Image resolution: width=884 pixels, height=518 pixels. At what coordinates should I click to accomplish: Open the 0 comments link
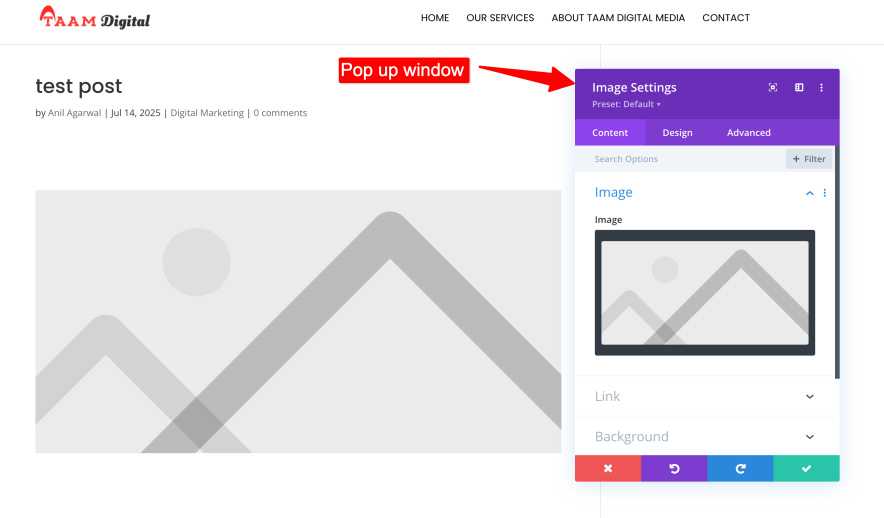(280, 113)
